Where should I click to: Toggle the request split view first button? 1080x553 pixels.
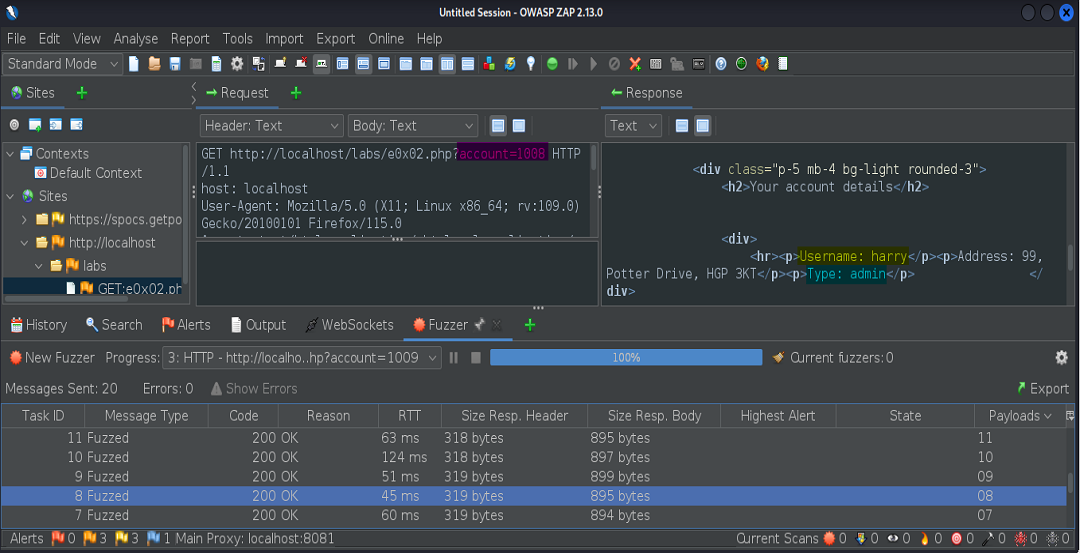tap(499, 125)
